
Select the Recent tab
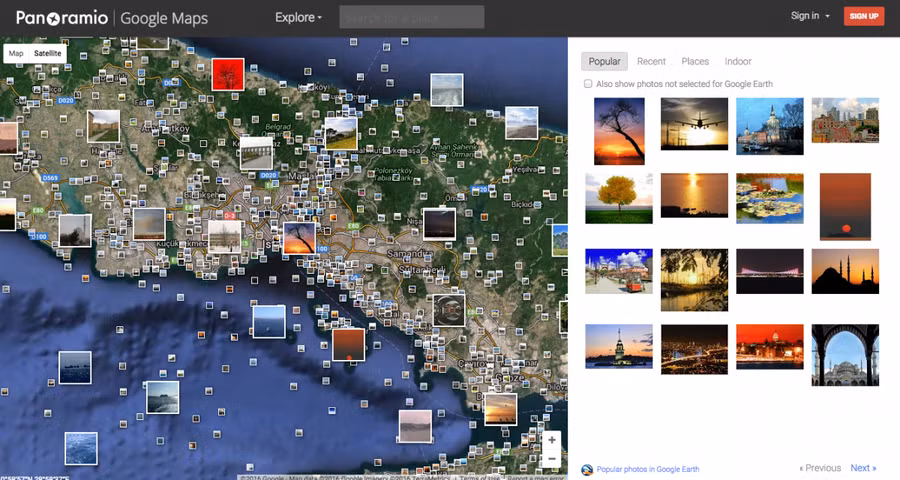[x=651, y=62]
